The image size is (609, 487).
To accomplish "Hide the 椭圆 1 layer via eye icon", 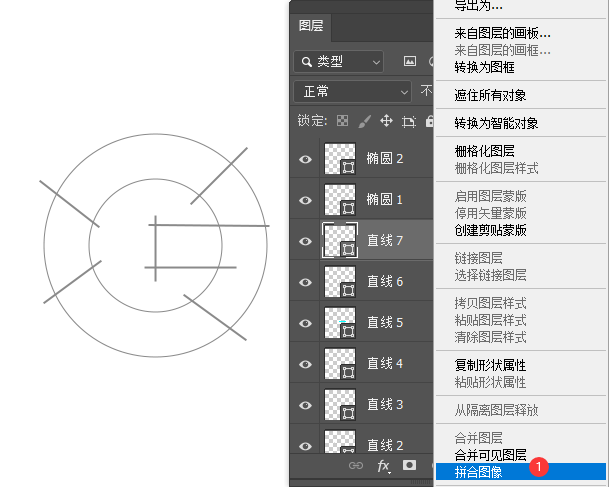I will 305,200.
